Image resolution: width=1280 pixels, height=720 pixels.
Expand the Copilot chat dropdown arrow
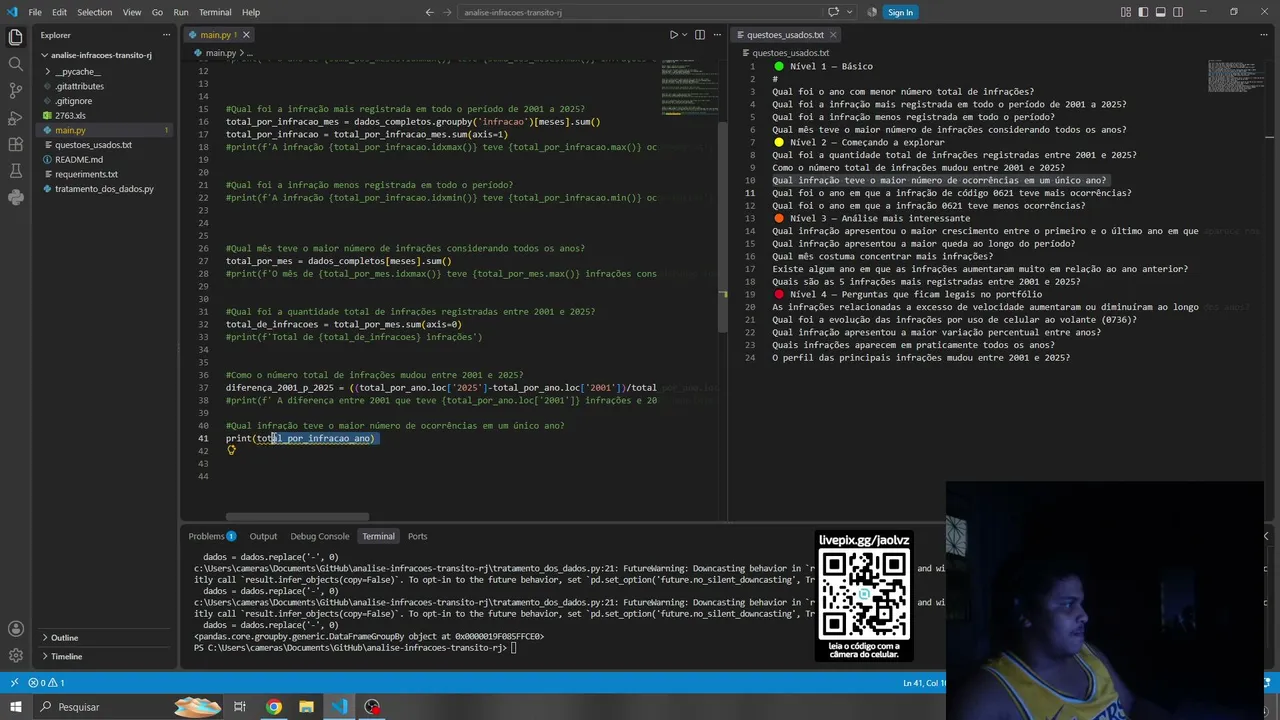coord(848,12)
